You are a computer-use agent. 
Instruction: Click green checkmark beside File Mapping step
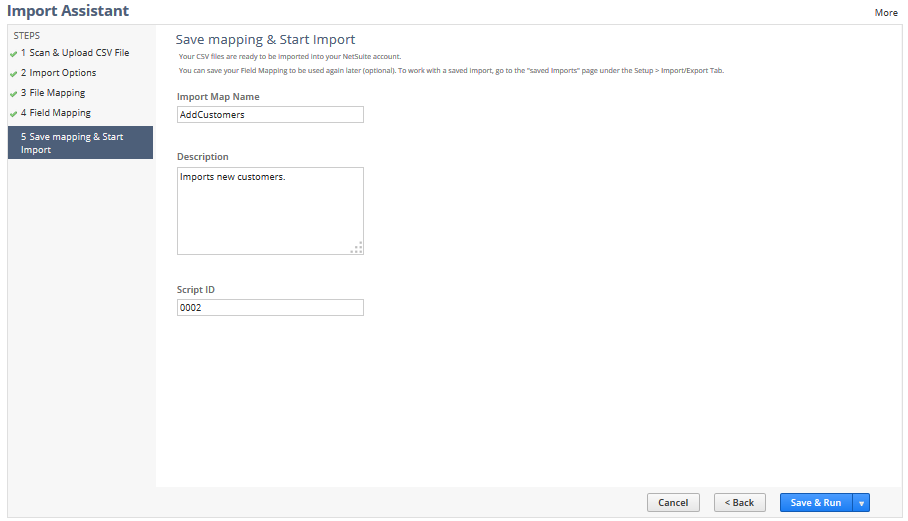14,94
